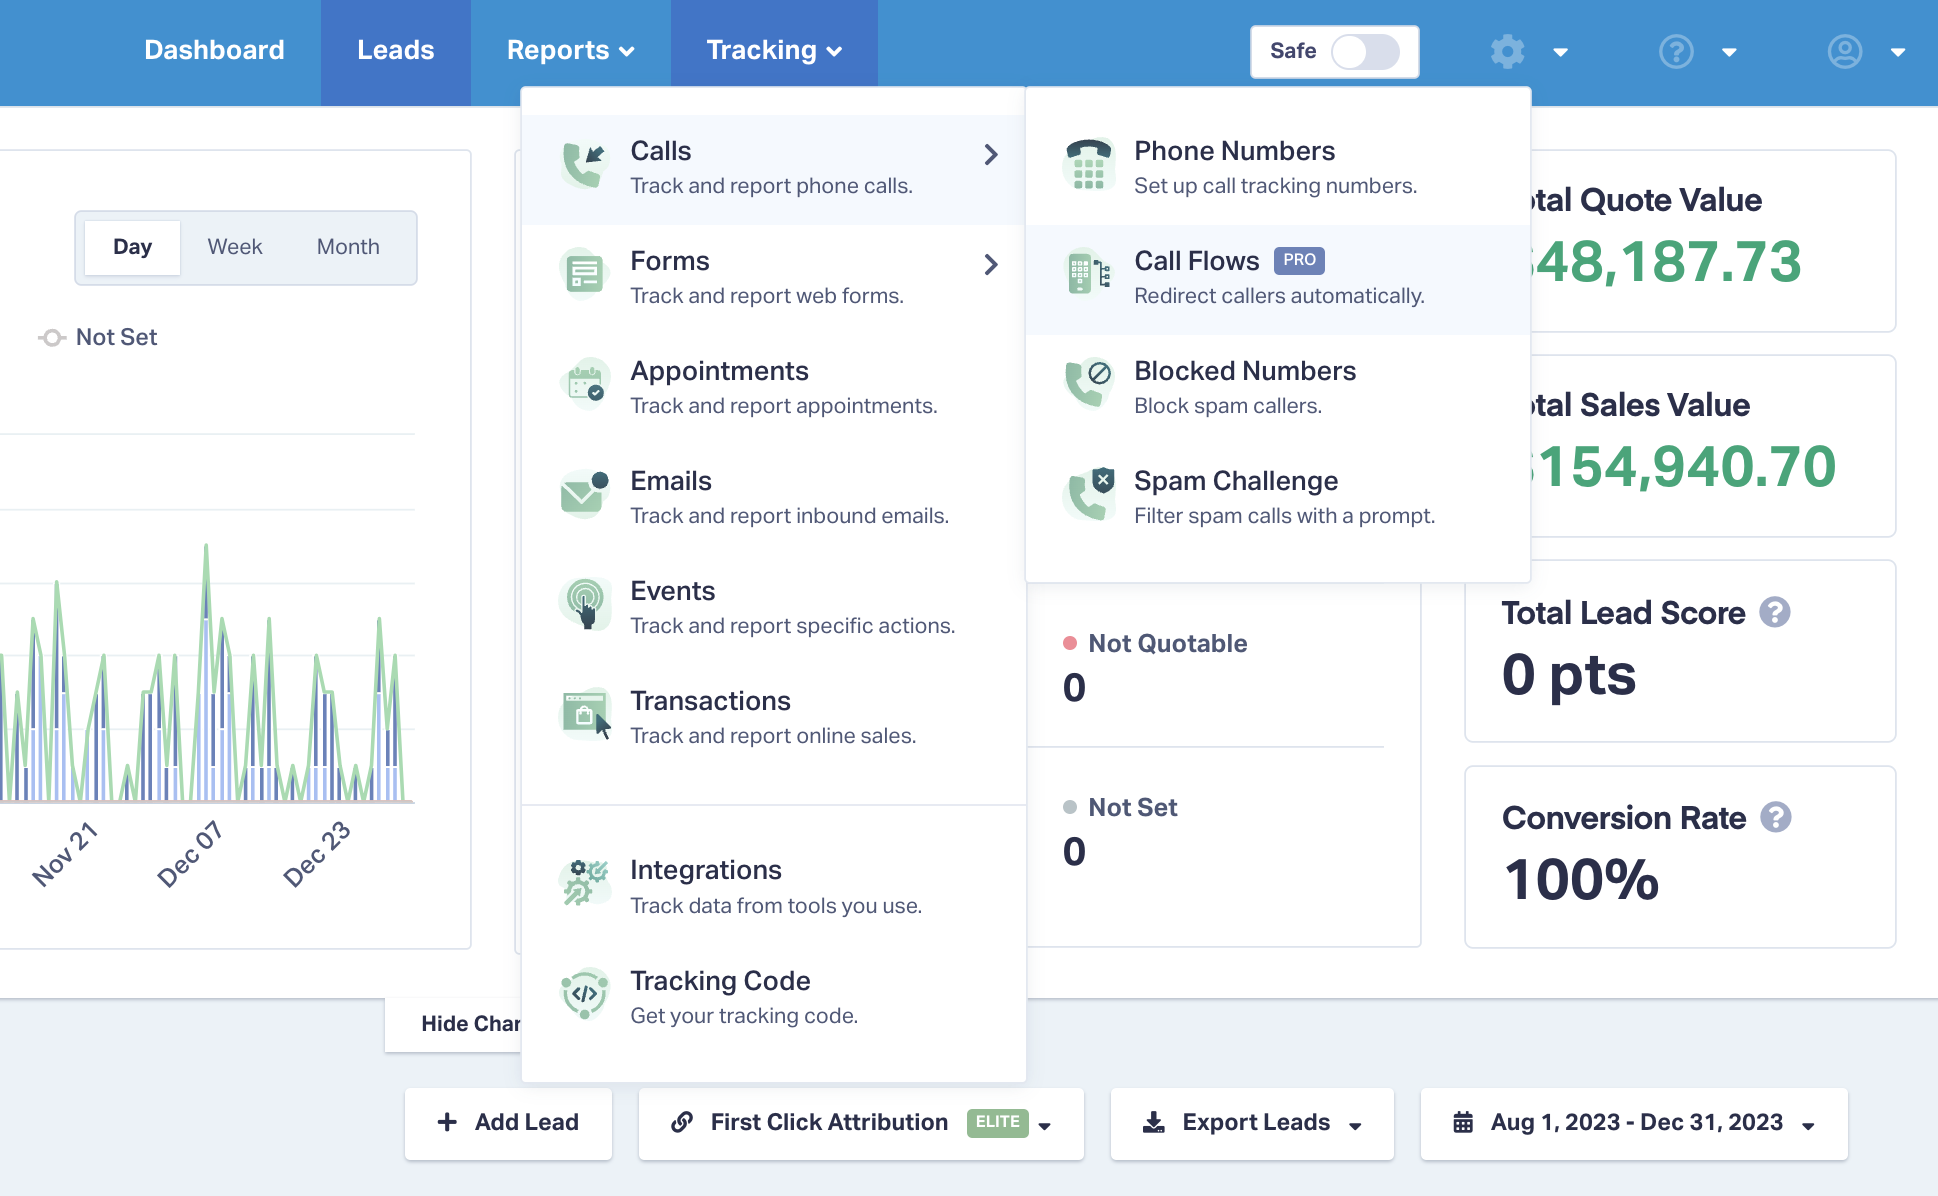
Task: Click the Blocked Numbers phone icon
Action: click(1088, 384)
